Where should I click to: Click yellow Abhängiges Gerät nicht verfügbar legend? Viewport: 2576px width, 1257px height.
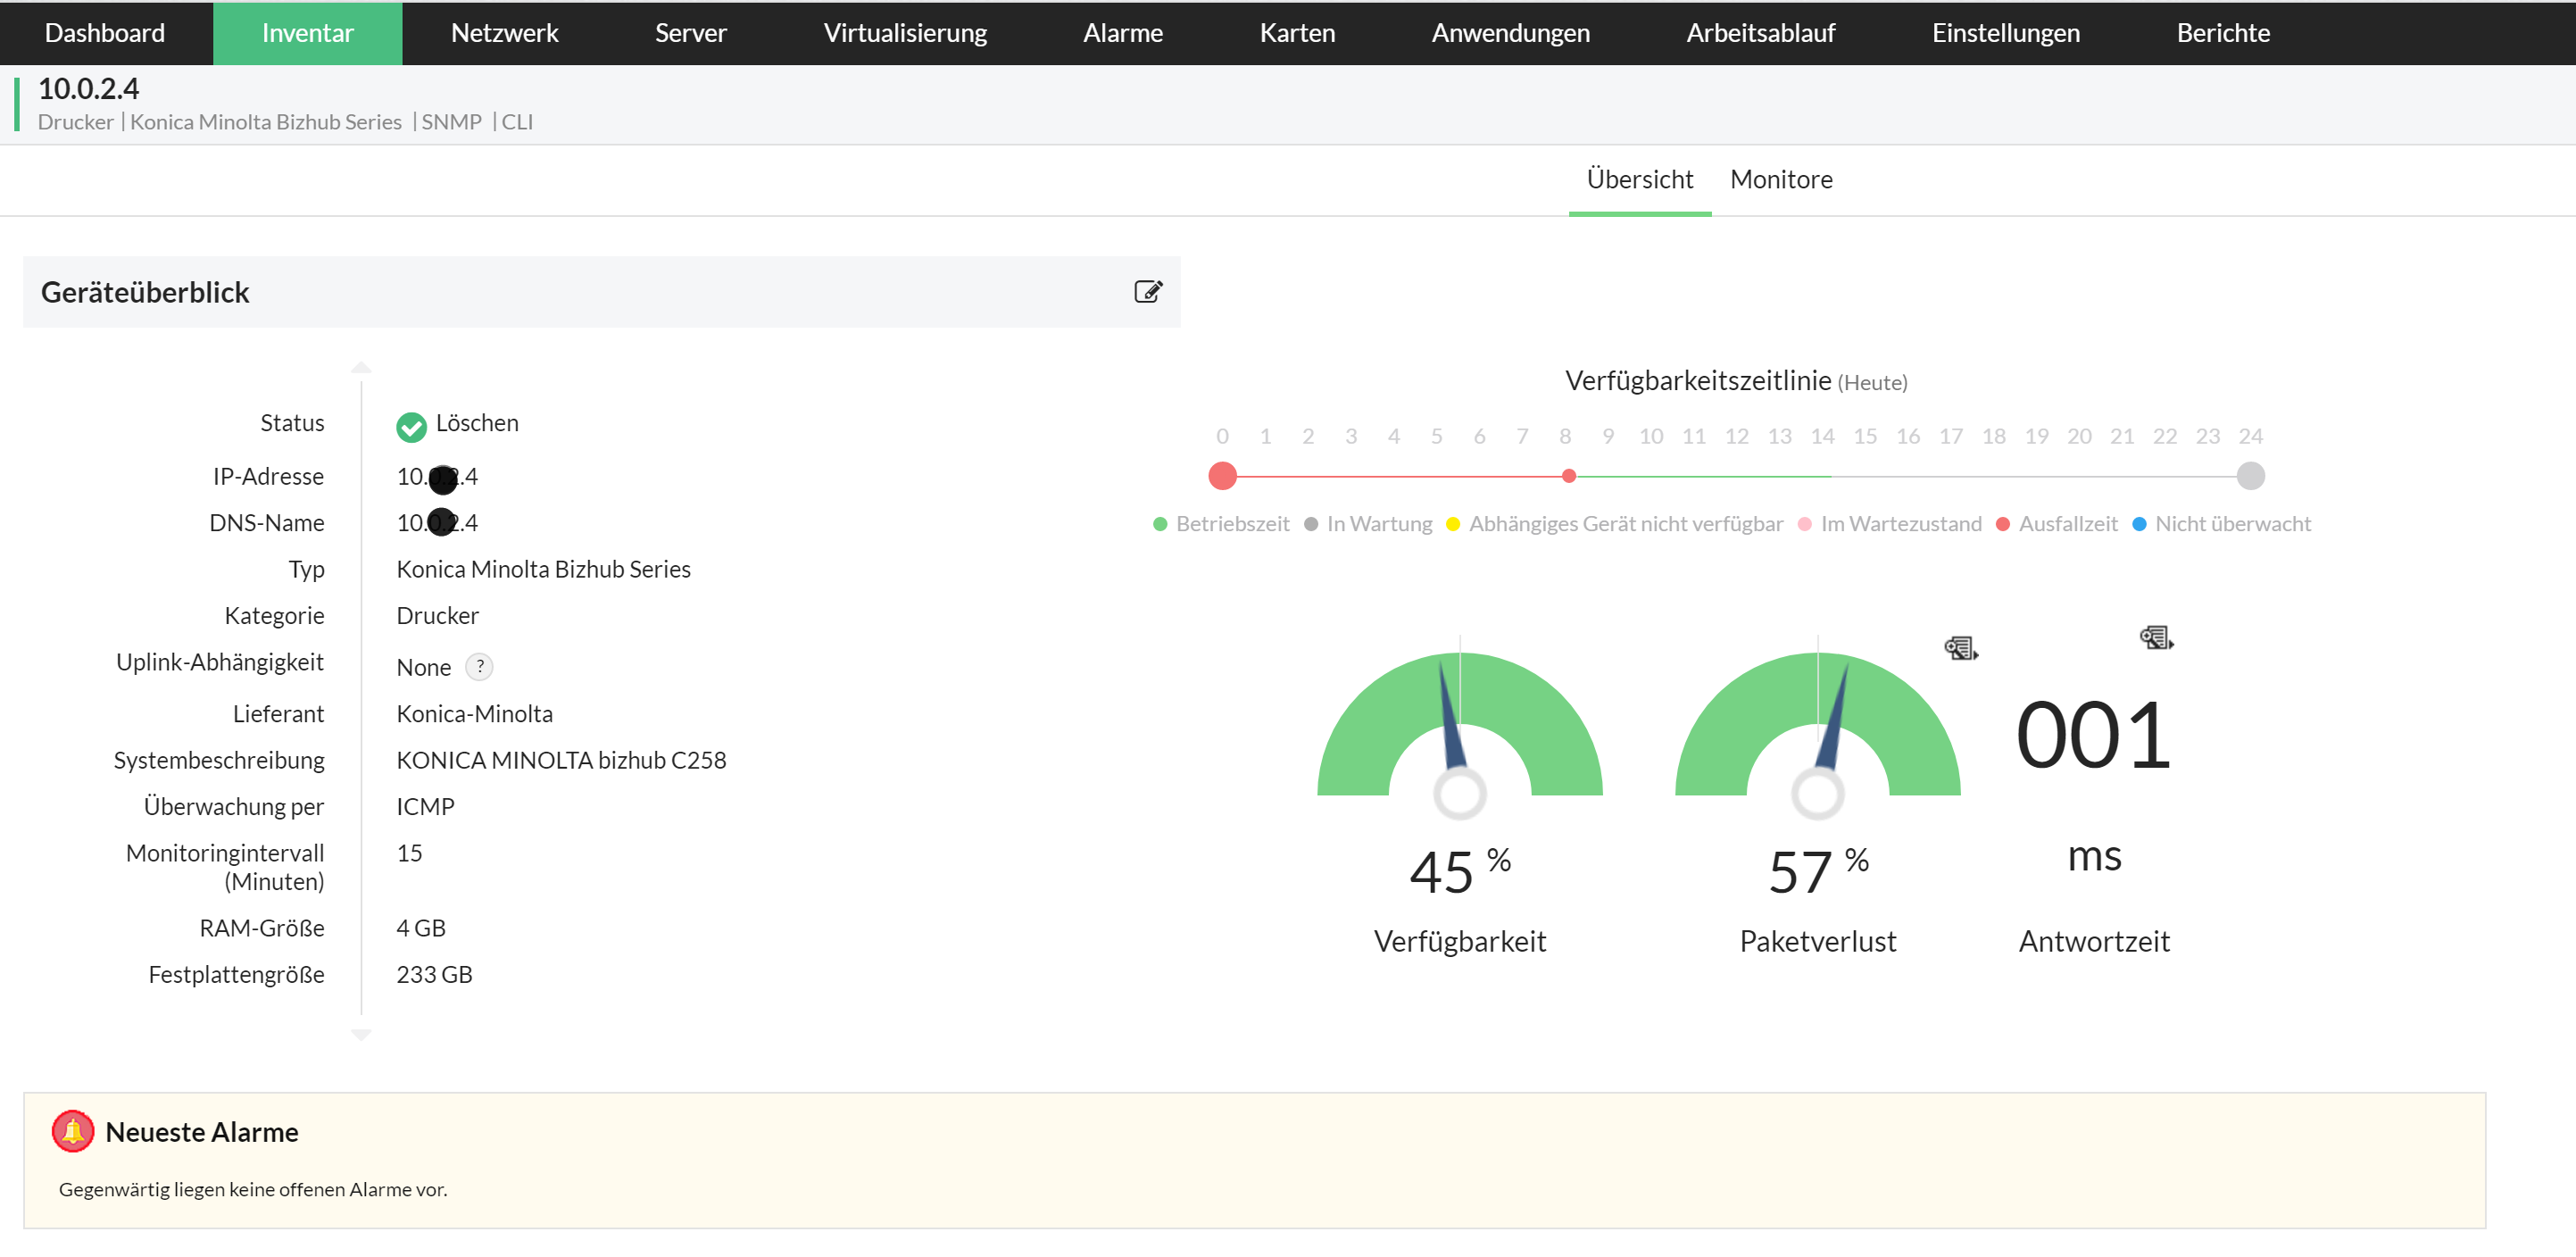point(1614,524)
